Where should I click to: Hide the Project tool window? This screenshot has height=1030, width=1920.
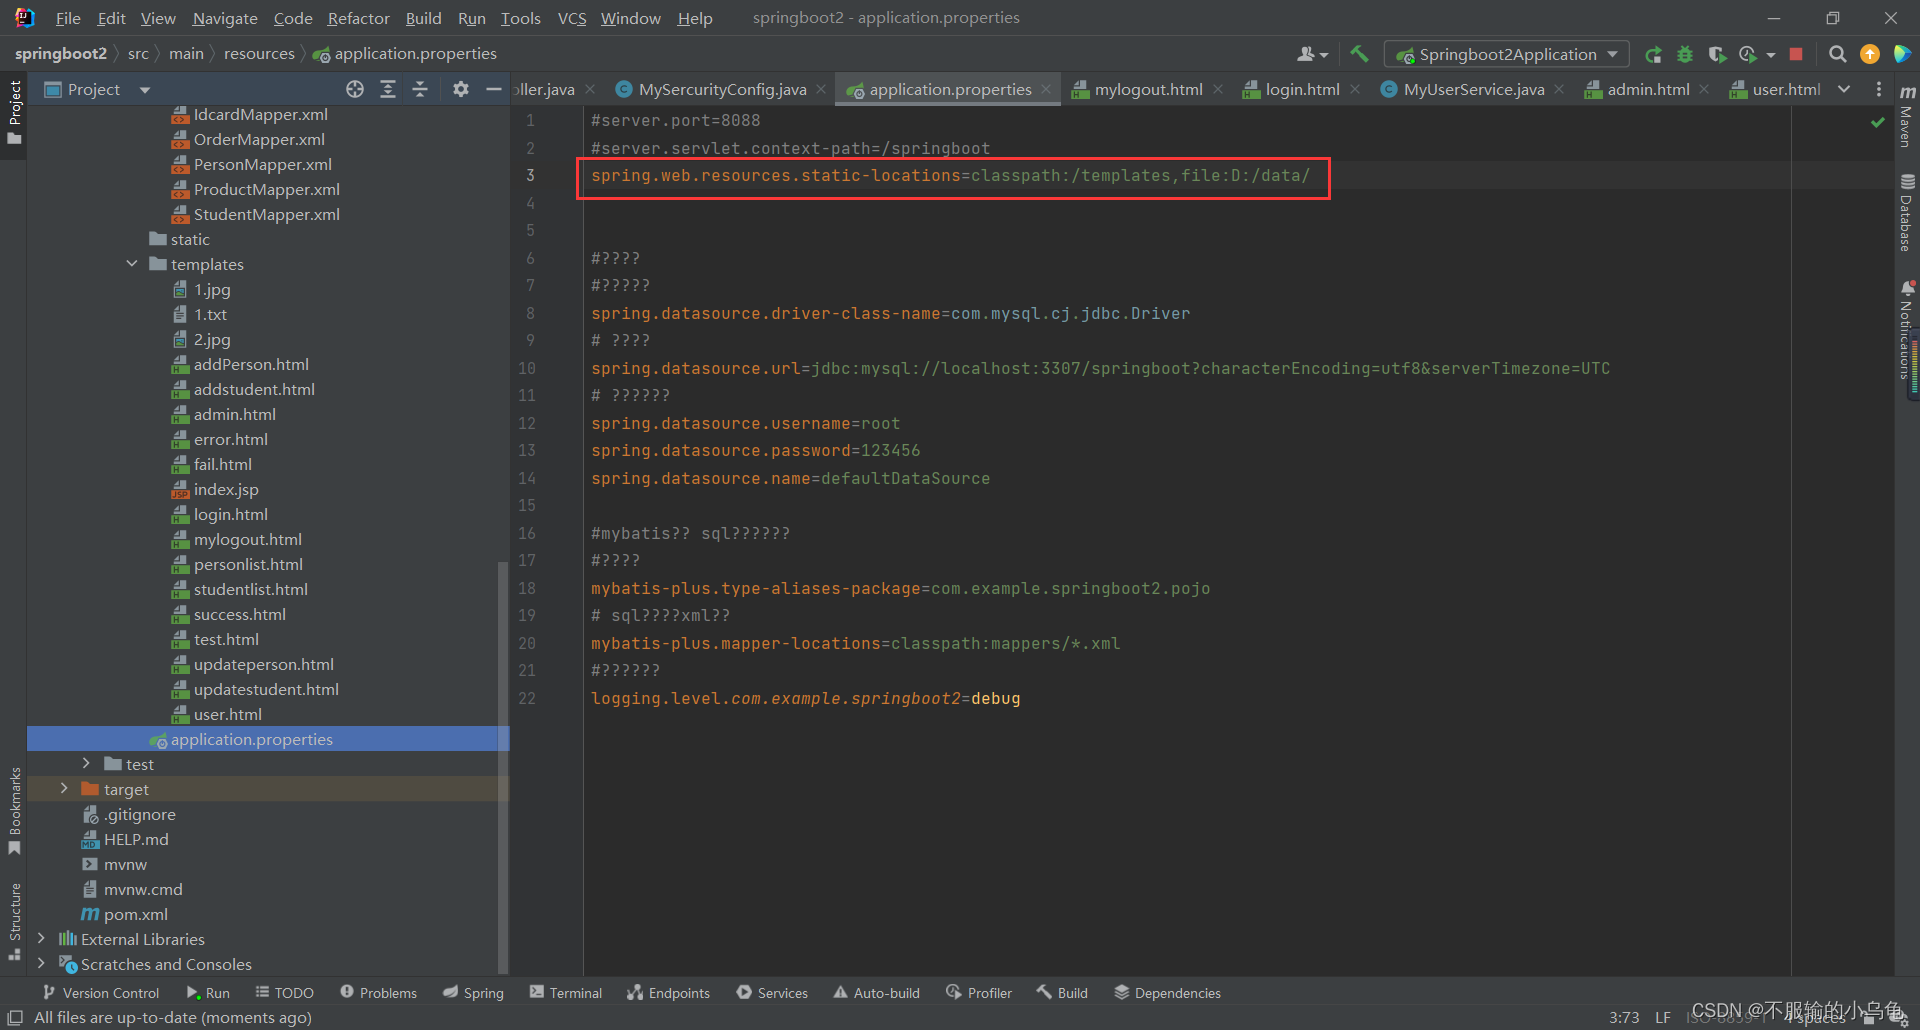493,89
